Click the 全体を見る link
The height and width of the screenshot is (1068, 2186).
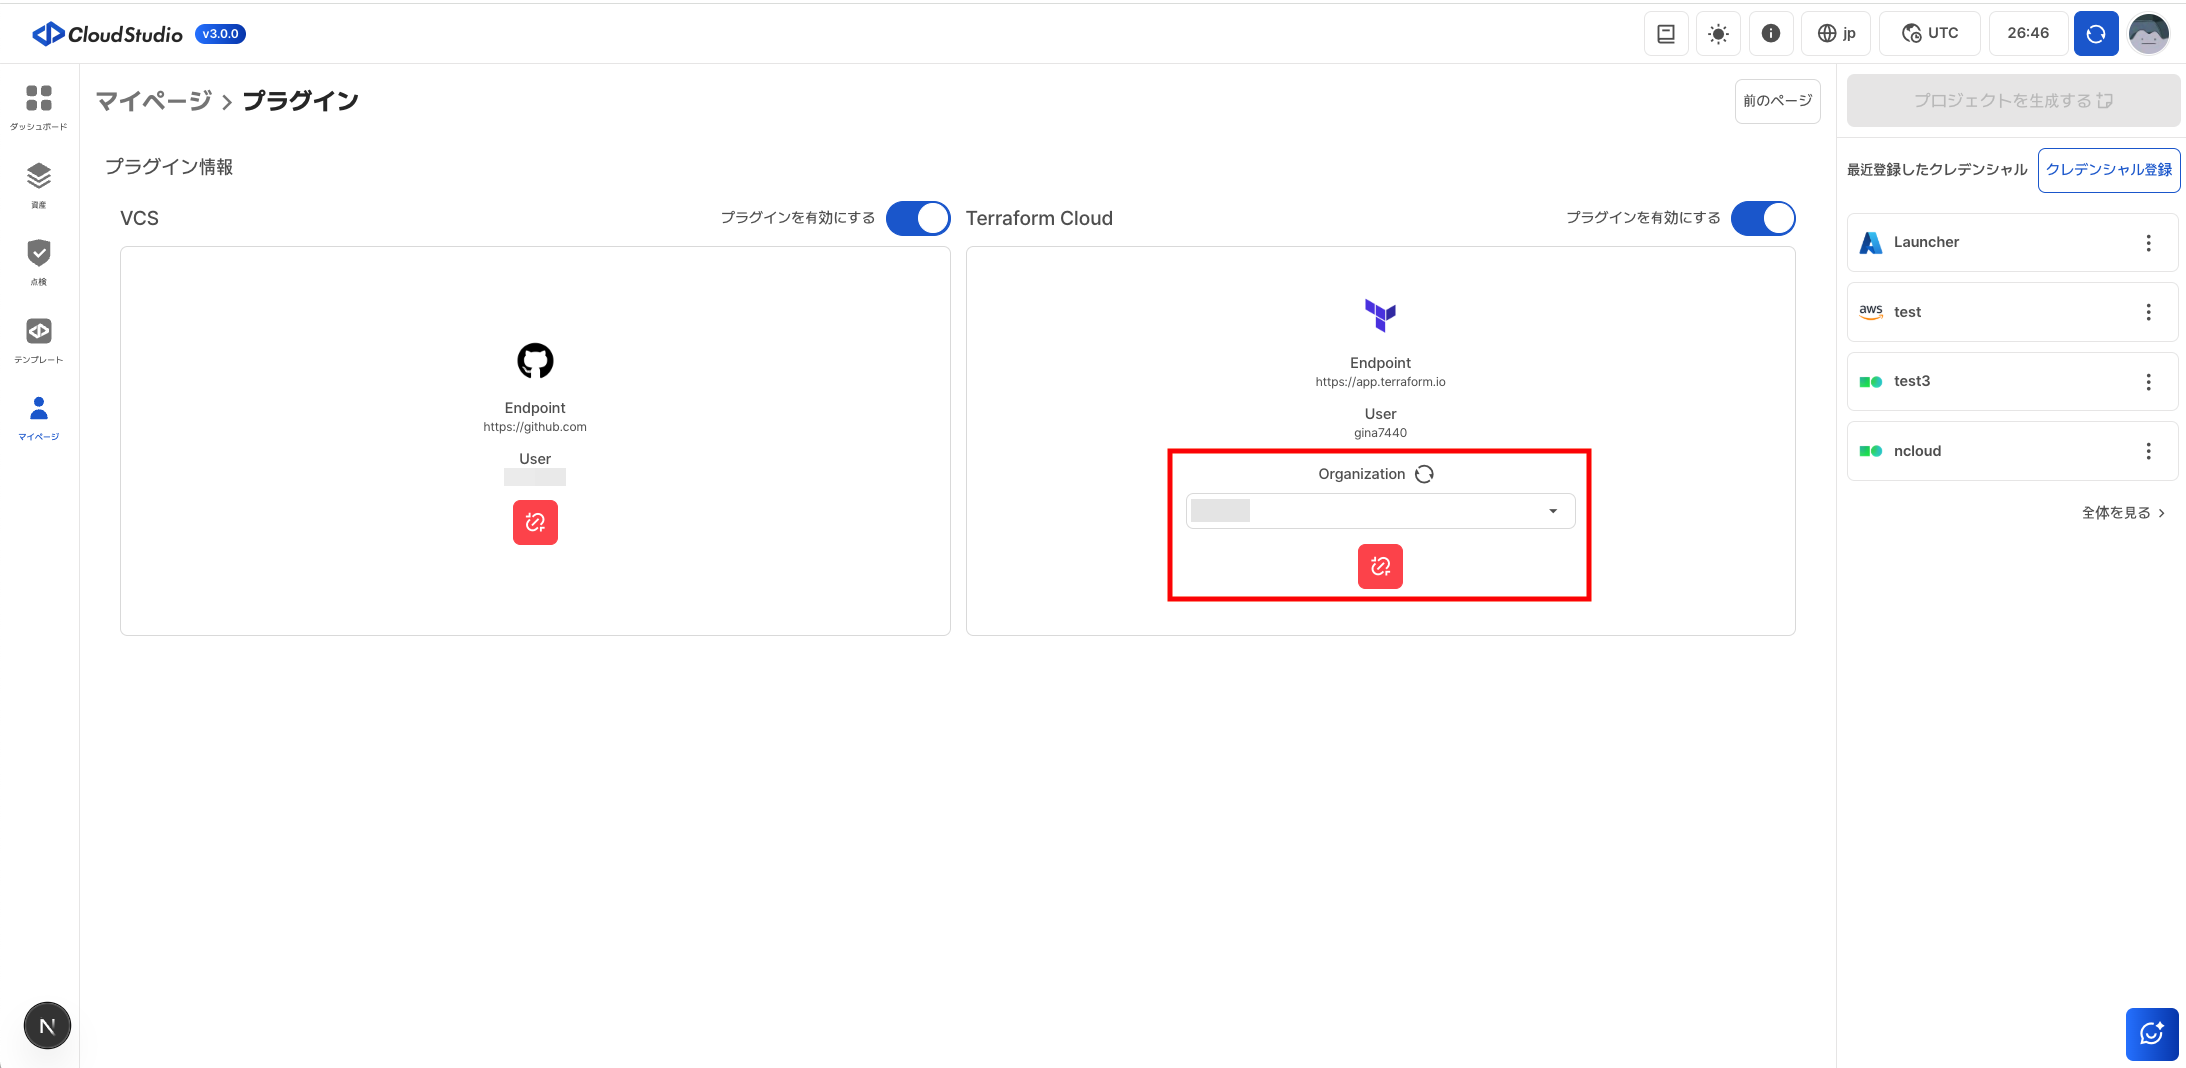(2122, 513)
